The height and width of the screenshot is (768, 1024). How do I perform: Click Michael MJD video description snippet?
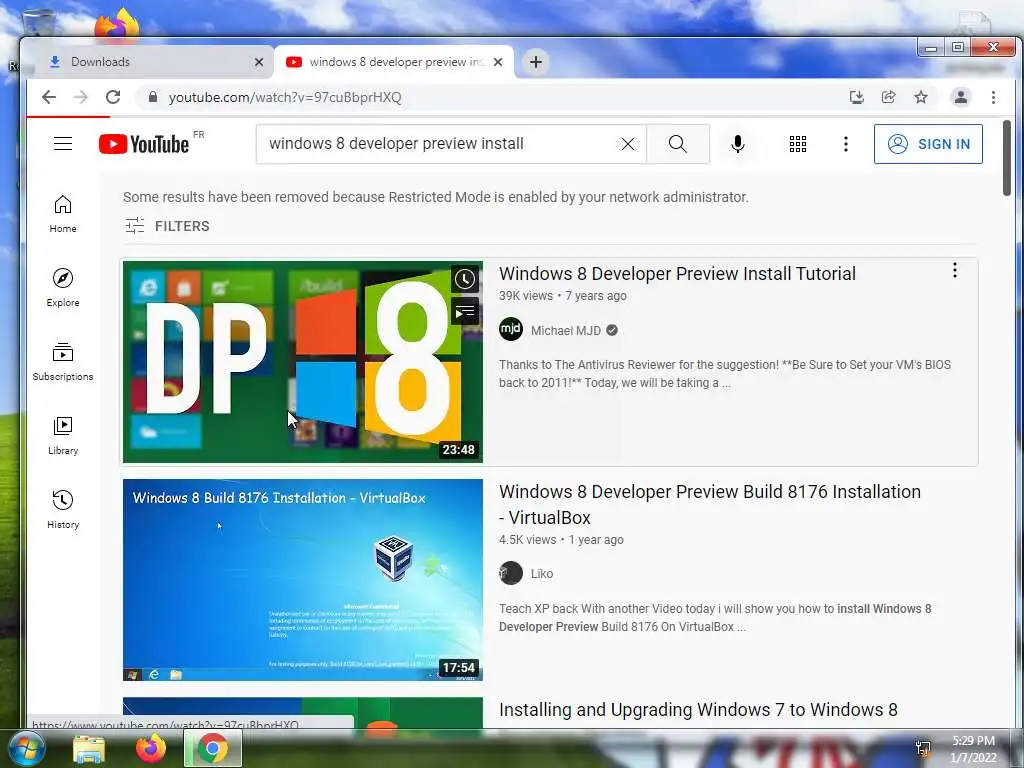point(725,374)
